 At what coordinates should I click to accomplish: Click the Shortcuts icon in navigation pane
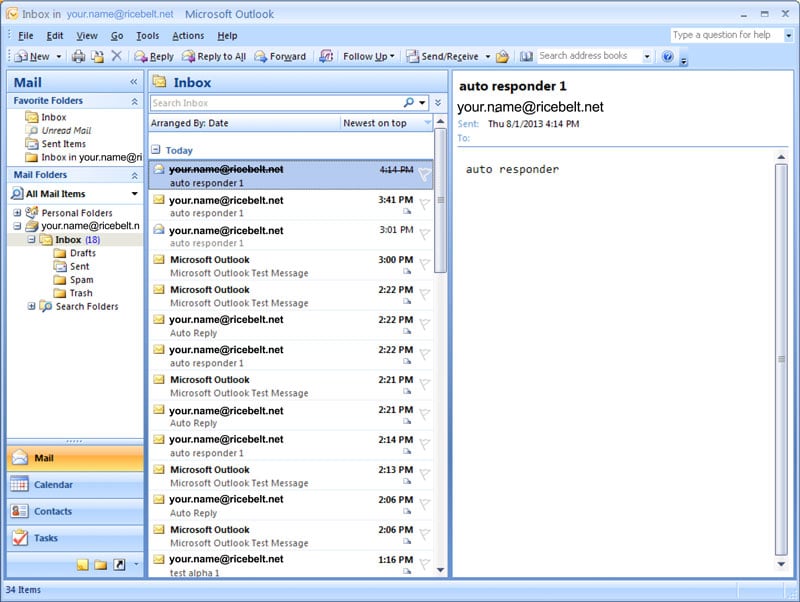click(119, 565)
